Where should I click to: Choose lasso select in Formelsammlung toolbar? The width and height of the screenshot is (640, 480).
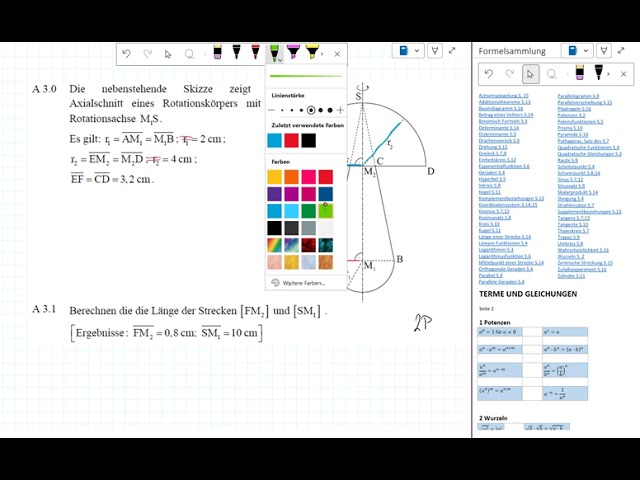[x=552, y=74]
